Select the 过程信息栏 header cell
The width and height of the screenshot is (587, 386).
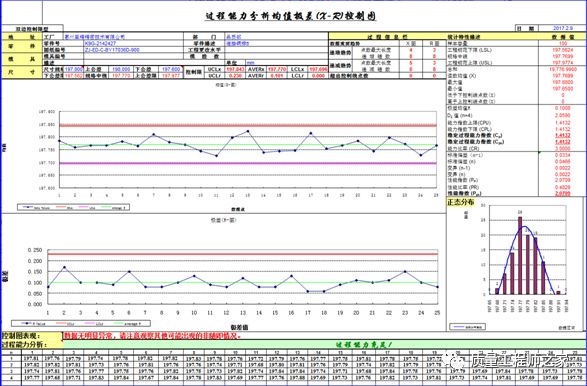tap(387, 37)
